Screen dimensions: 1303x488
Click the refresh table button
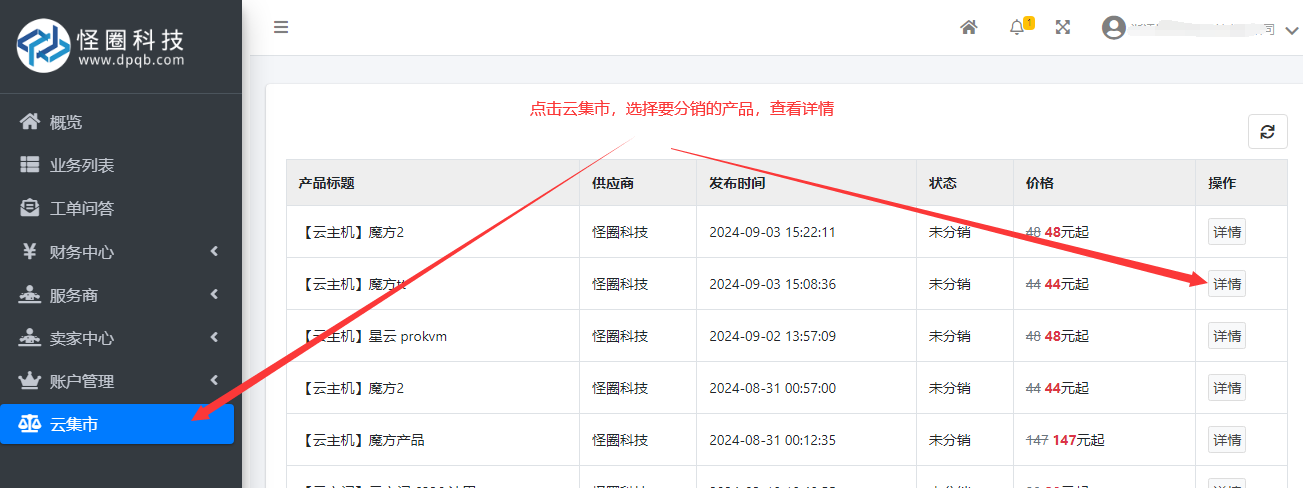click(x=1267, y=132)
